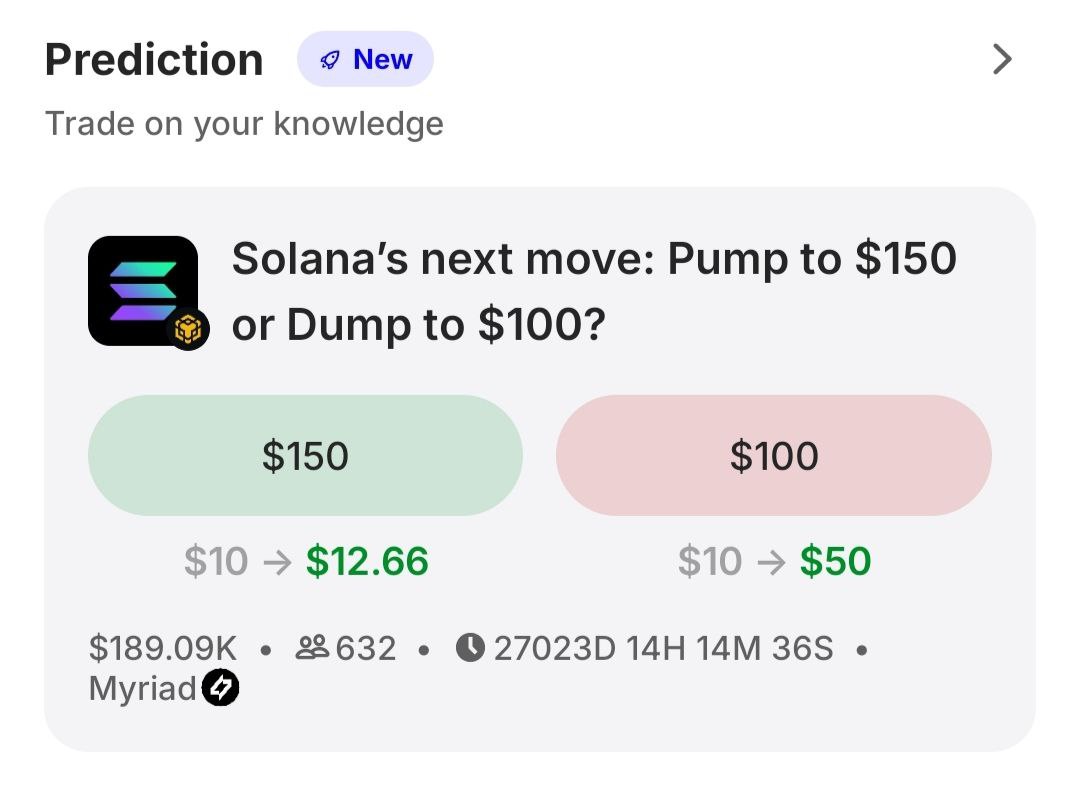The height and width of the screenshot is (795, 1072).
Task: Click the 632 participants count
Action: tap(366, 649)
